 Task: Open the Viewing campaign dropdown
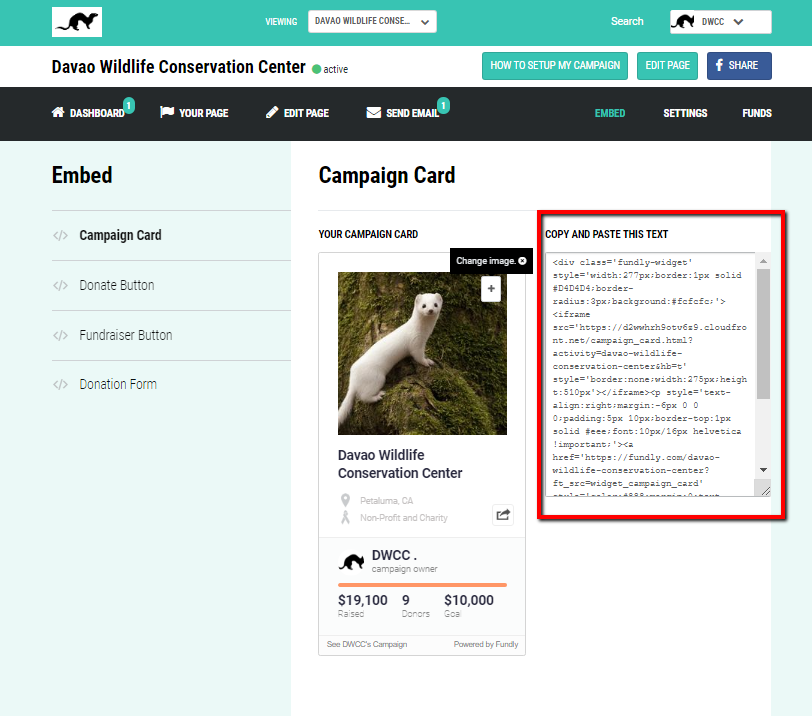[x=372, y=21]
